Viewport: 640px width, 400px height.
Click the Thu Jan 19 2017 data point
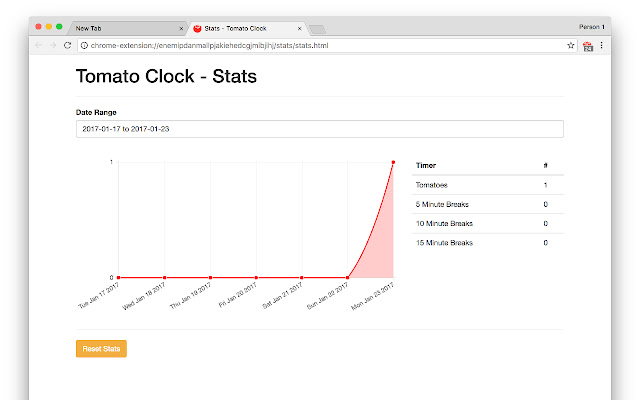[x=210, y=278]
